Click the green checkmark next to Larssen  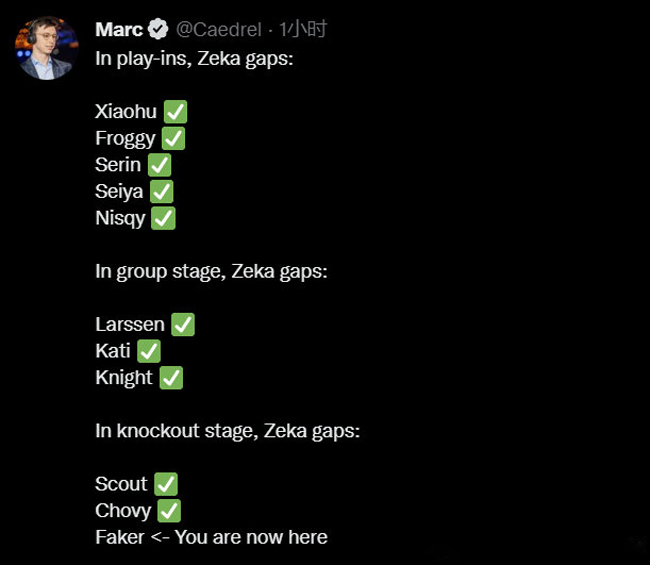pos(183,324)
